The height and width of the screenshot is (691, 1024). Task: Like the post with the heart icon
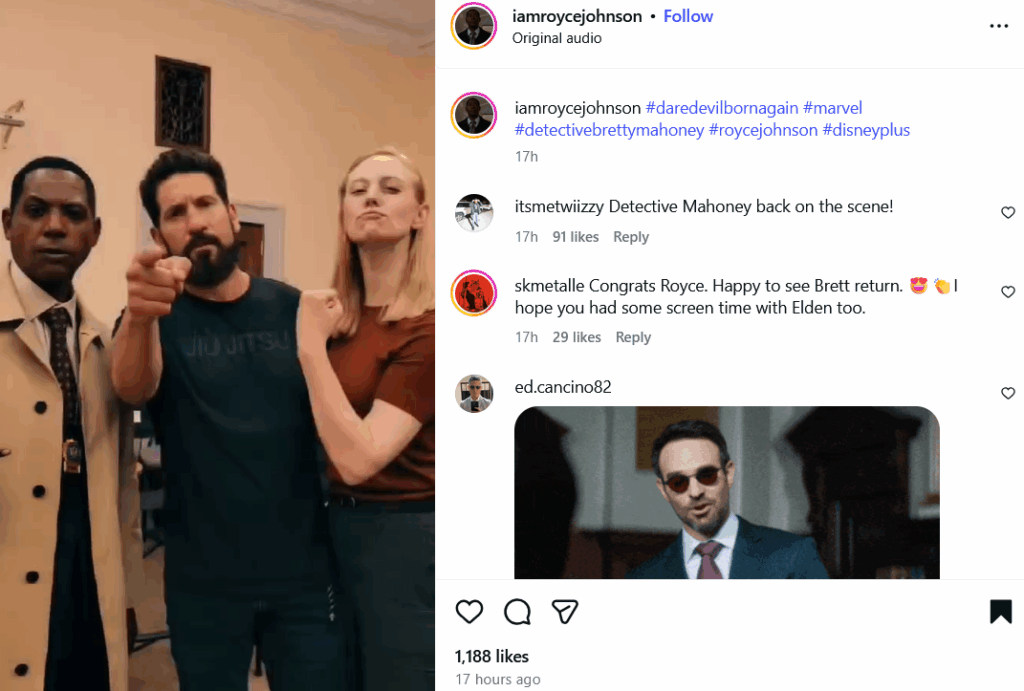[469, 612]
